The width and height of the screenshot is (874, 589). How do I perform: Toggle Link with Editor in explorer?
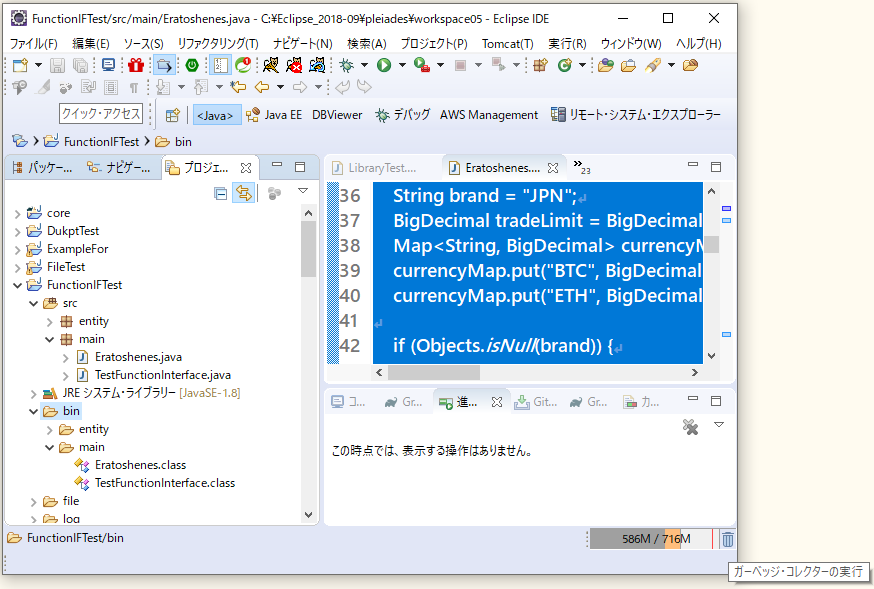[244, 193]
